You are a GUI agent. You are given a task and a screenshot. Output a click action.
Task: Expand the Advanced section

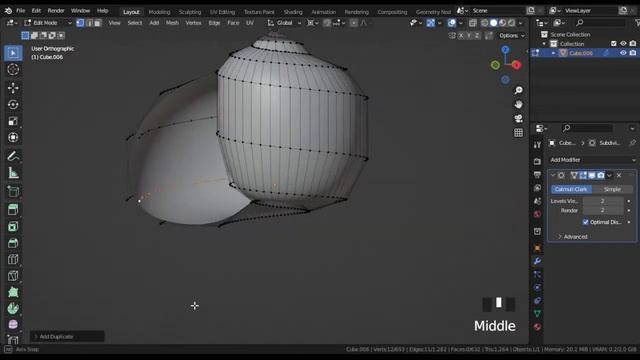click(573, 237)
